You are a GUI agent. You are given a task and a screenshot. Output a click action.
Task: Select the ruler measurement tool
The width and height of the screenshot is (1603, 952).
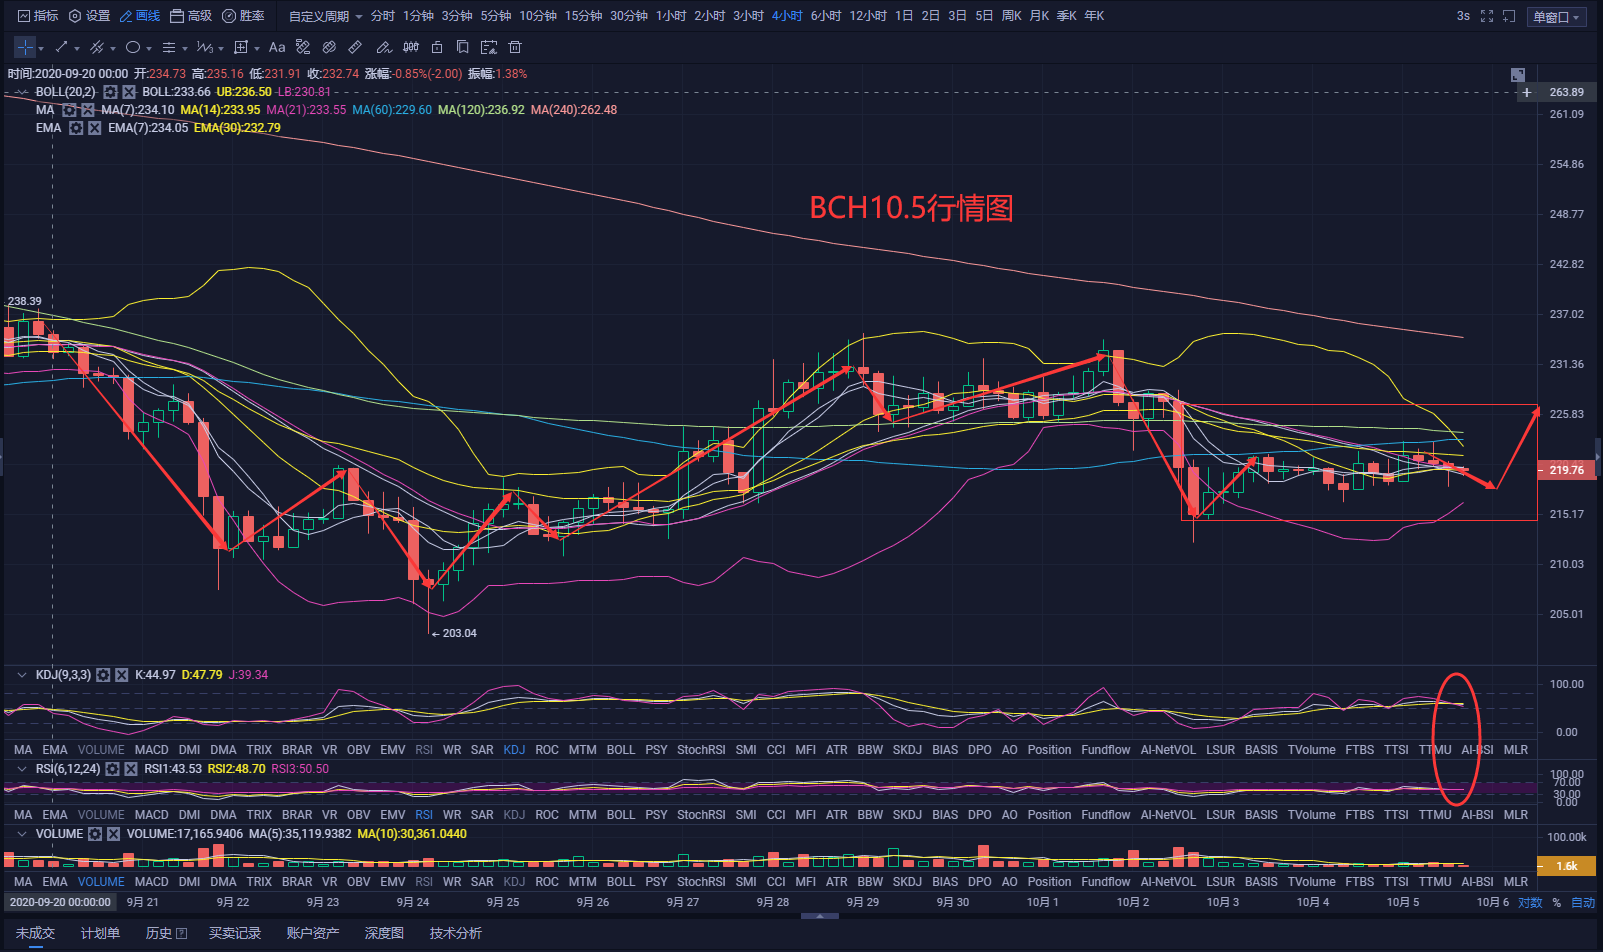point(354,47)
